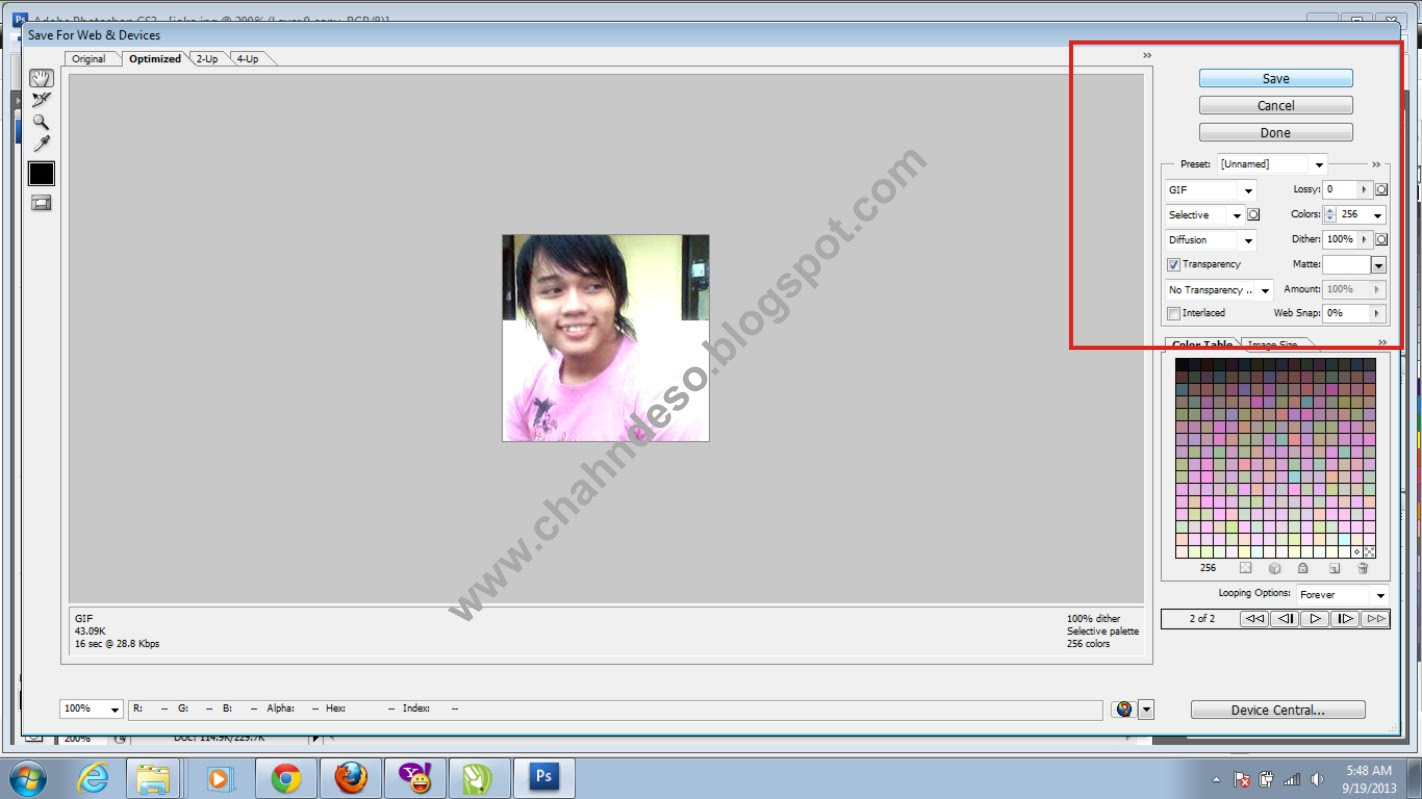The width and height of the screenshot is (1422, 799).
Task: Click the black eyedropper color swatch
Action: [x=41, y=174]
